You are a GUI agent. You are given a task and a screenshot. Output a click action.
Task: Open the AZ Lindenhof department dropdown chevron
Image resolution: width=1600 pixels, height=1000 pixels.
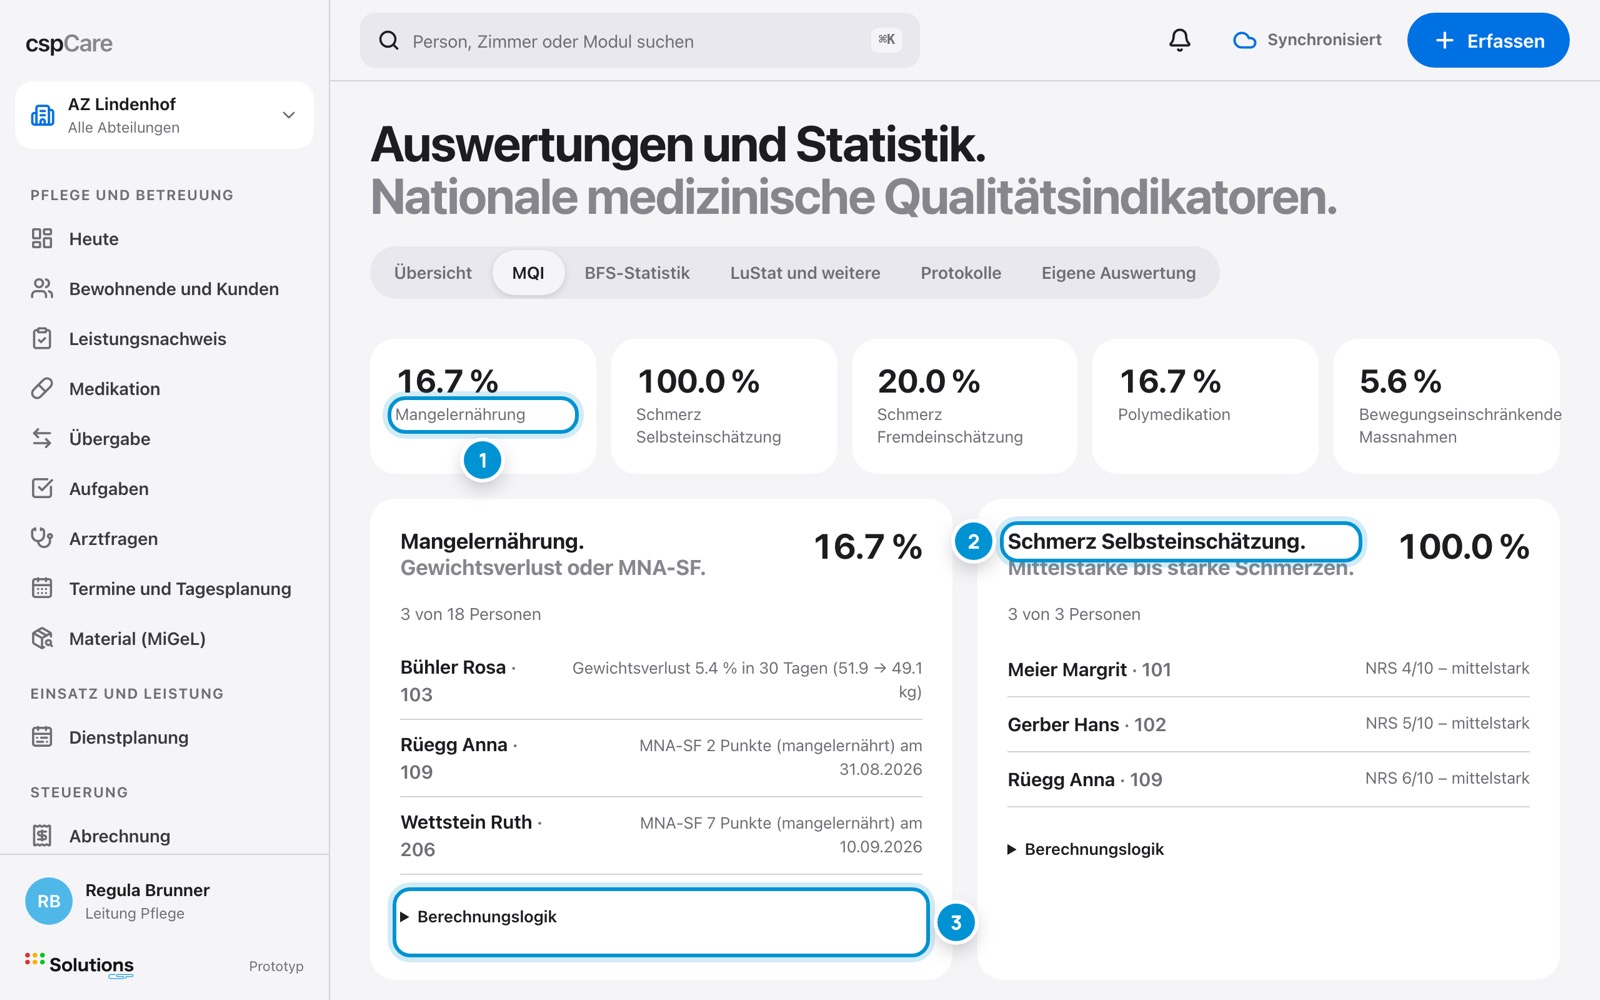pos(289,115)
